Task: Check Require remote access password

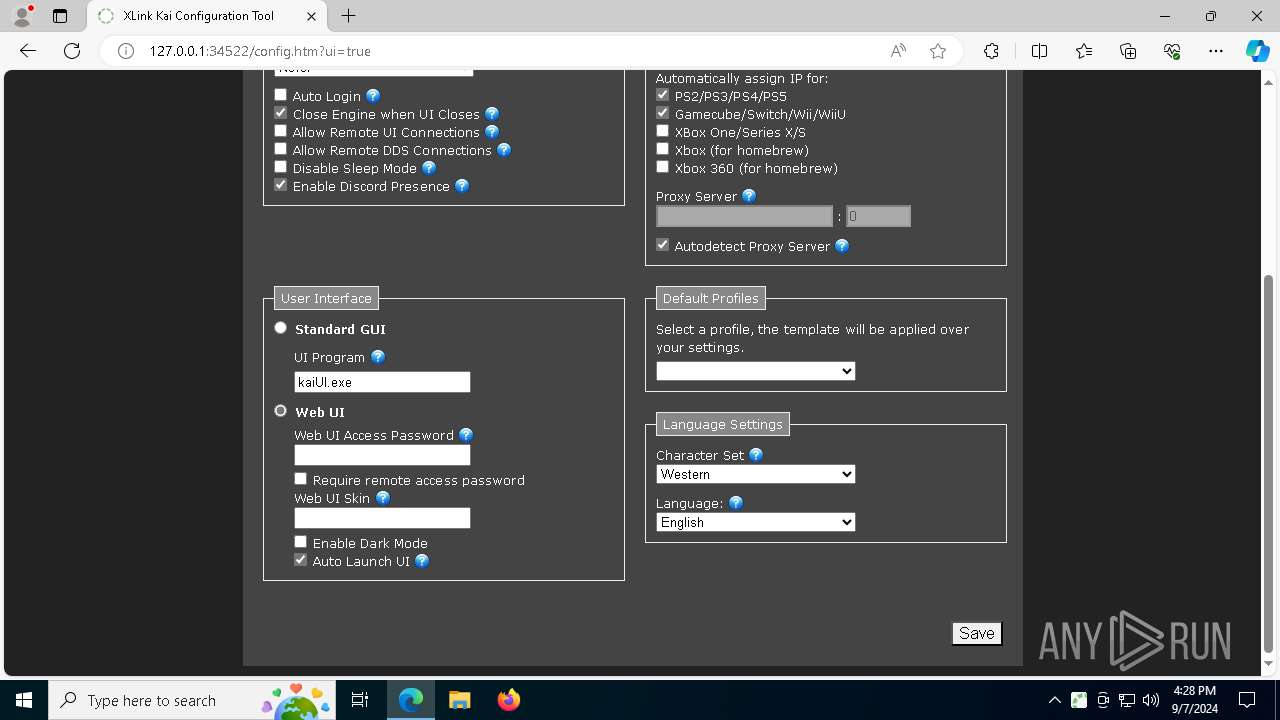Action: pyautogui.click(x=301, y=479)
